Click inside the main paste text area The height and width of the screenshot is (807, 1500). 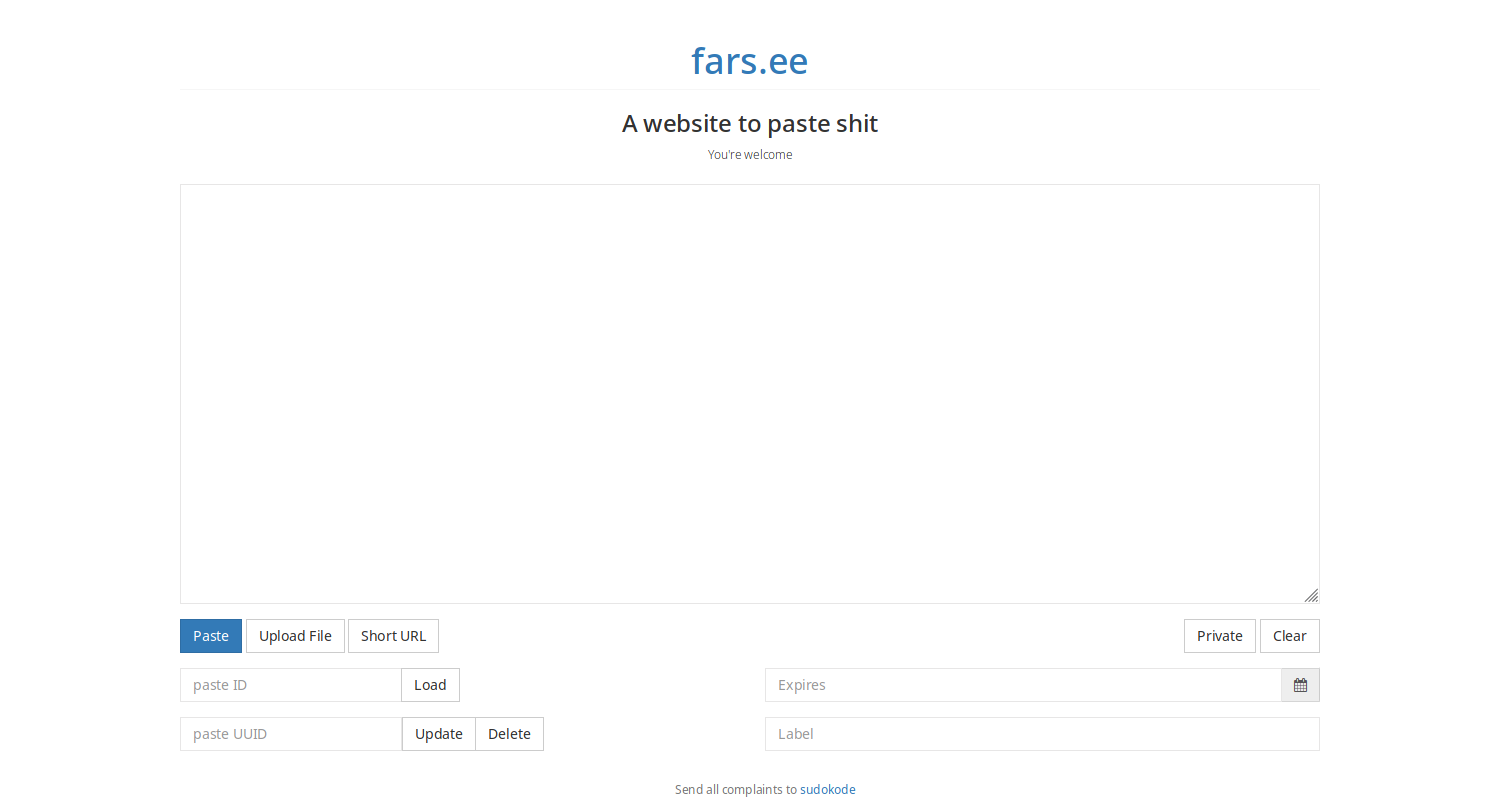pos(749,393)
